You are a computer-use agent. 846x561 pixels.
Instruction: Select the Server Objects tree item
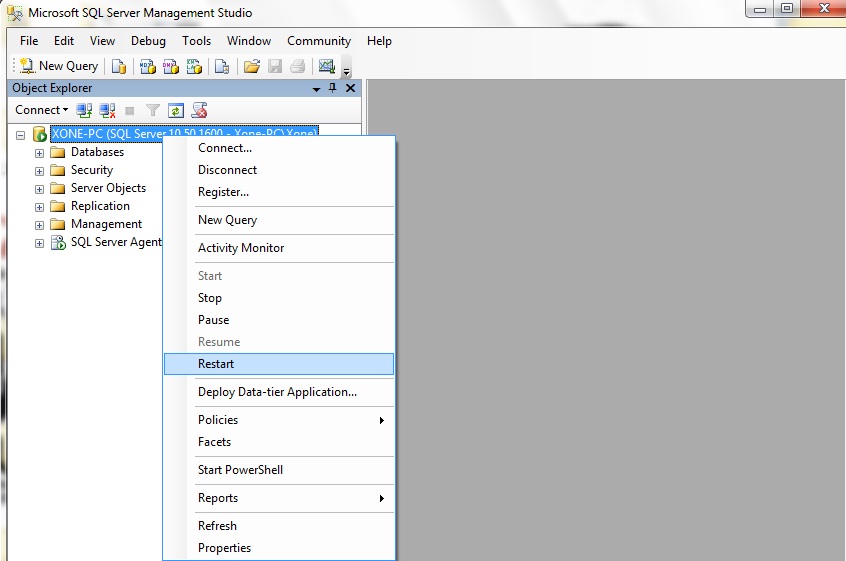(x=108, y=188)
